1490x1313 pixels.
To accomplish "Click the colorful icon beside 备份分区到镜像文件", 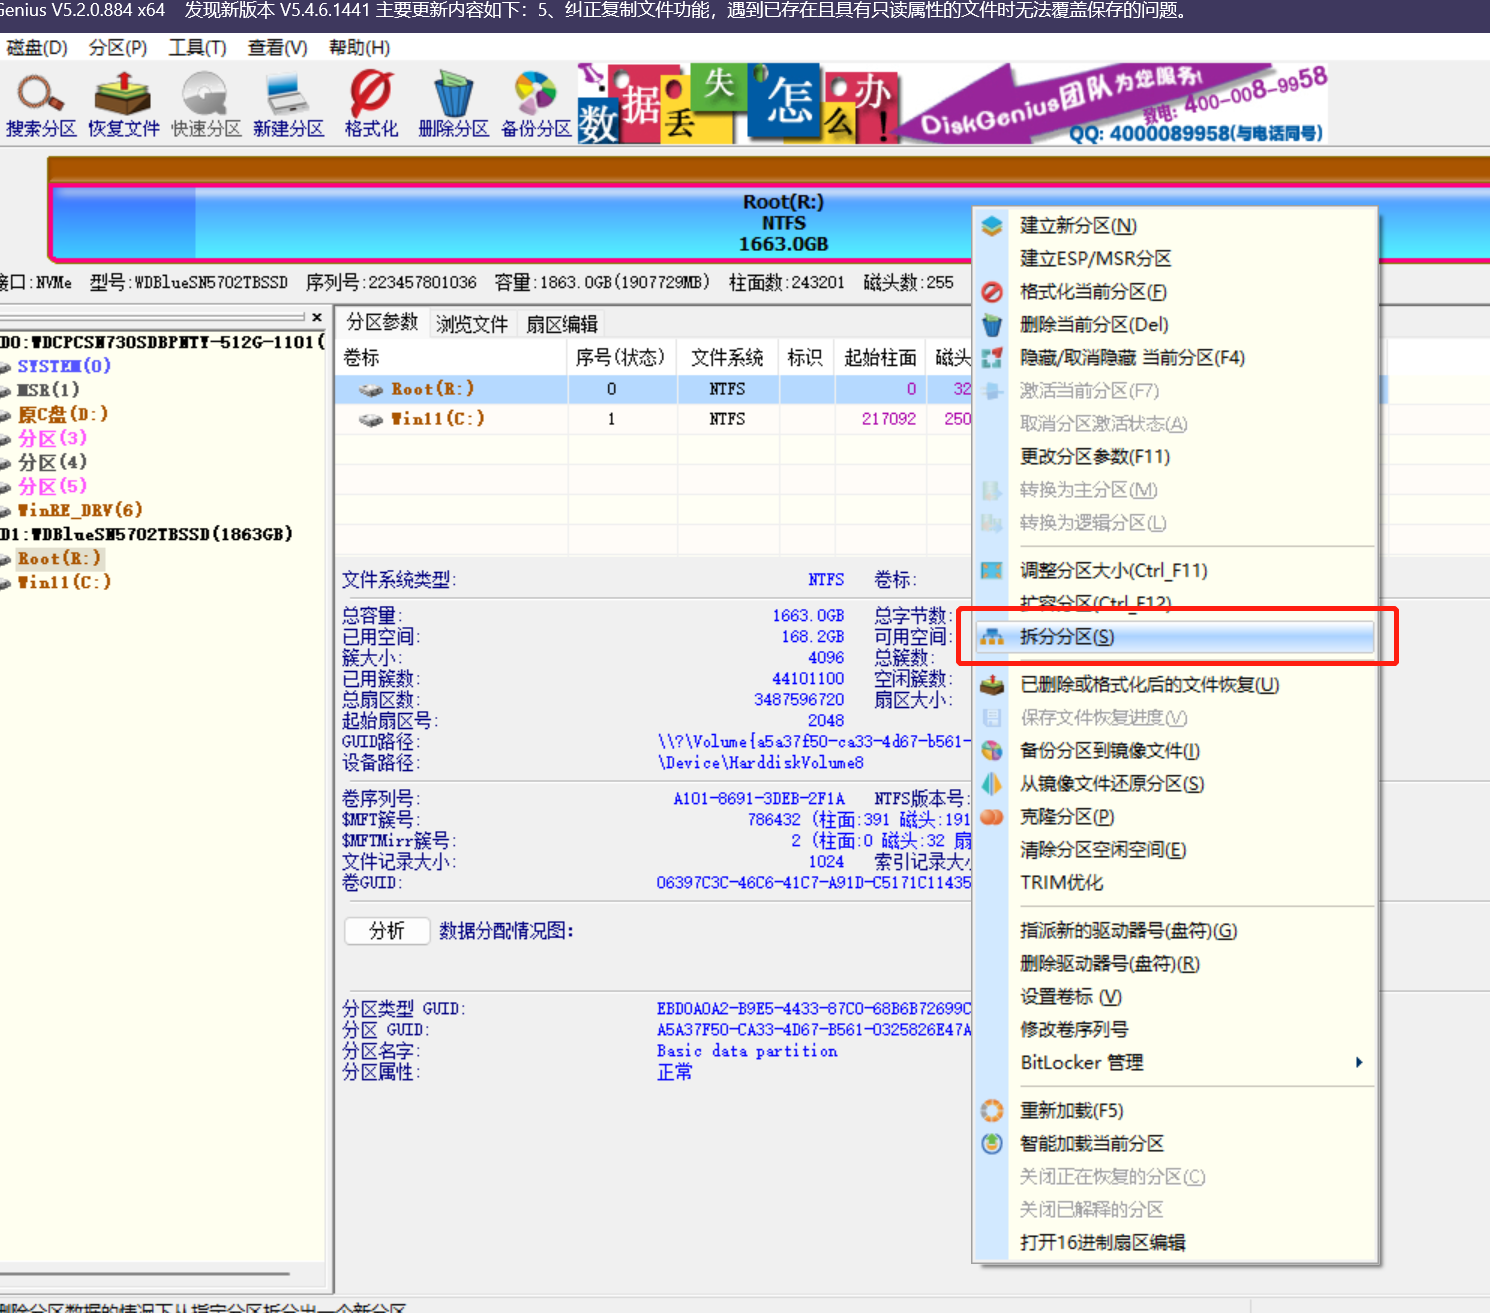I will [x=992, y=751].
